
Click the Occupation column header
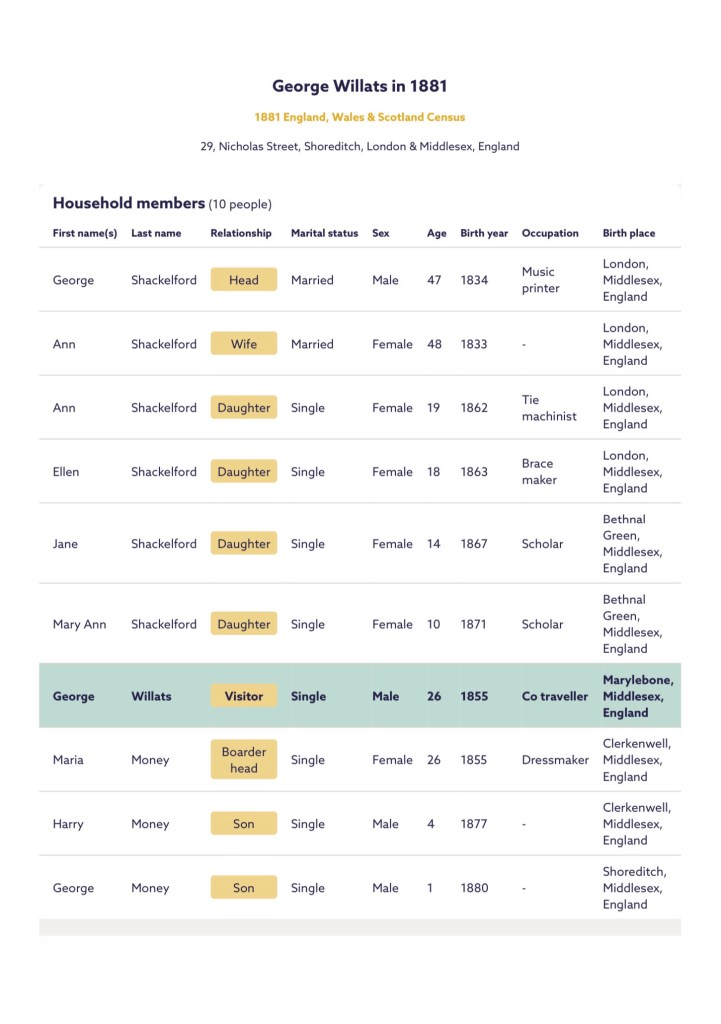[x=550, y=233]
